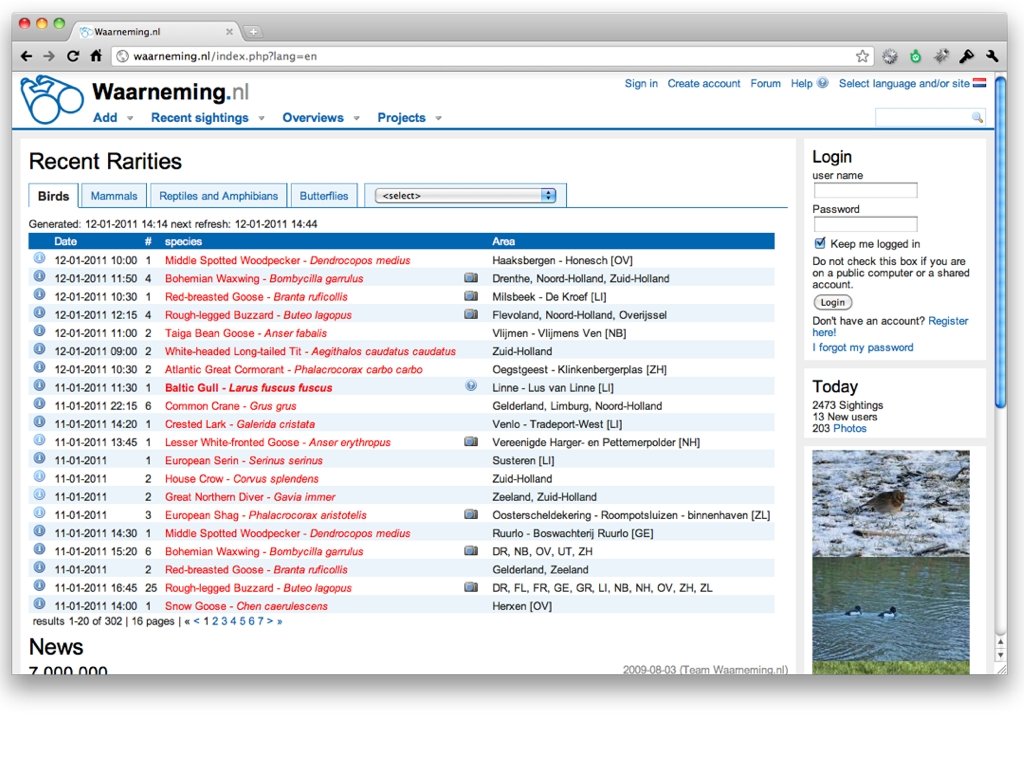This screenshot has height=768, width=1024.
Task: Expand the Projects menu arrow
Action: tap(438, 118)
